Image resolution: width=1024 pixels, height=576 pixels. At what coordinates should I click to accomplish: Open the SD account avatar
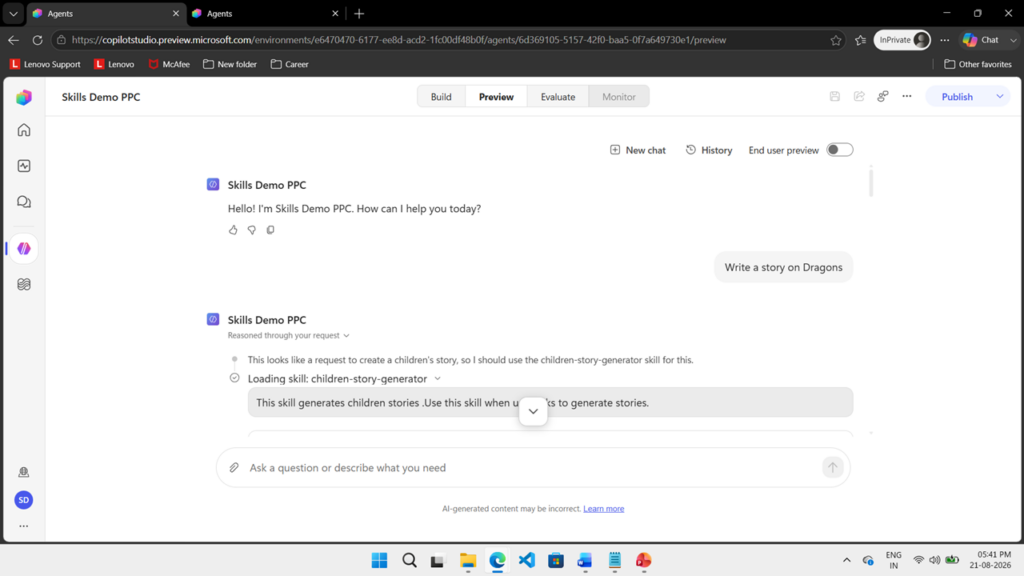[x=24, y=500]
